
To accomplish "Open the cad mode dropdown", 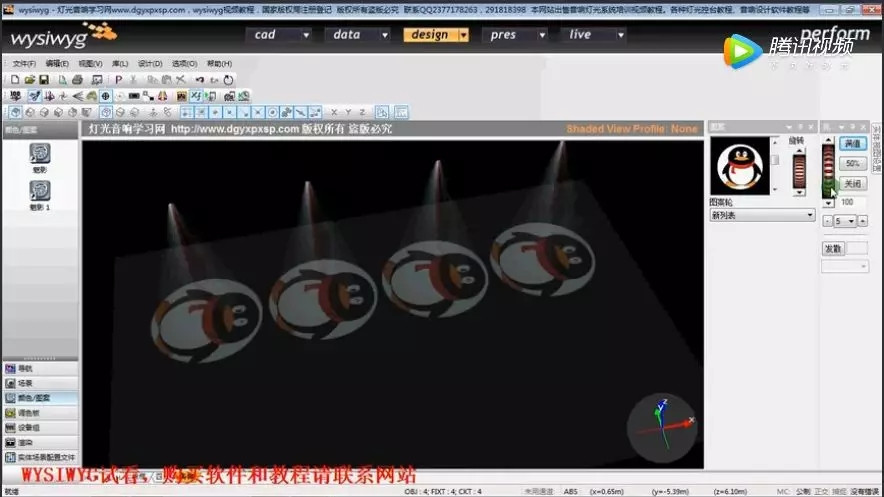I will coord(306,35).
